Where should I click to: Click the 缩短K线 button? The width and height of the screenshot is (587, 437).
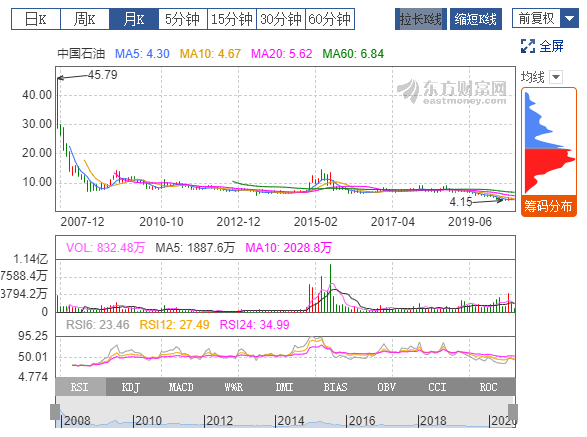[x=476, y=19]
